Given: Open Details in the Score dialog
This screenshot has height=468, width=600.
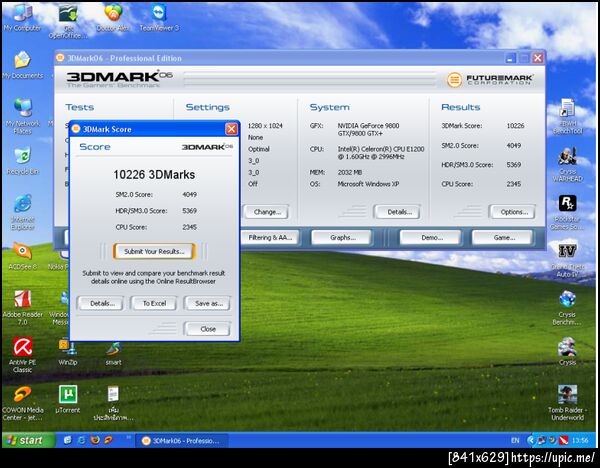Looking at the screenshot, I should (x=102, y=303).
